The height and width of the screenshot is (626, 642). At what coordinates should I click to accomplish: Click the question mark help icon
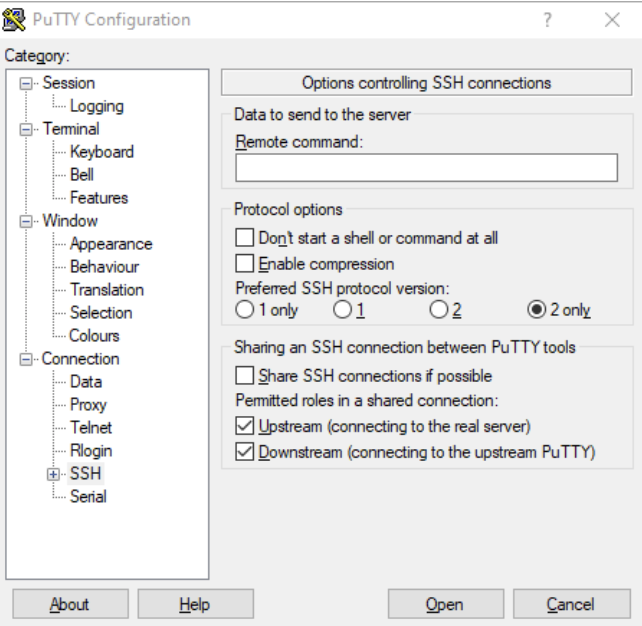547,20
